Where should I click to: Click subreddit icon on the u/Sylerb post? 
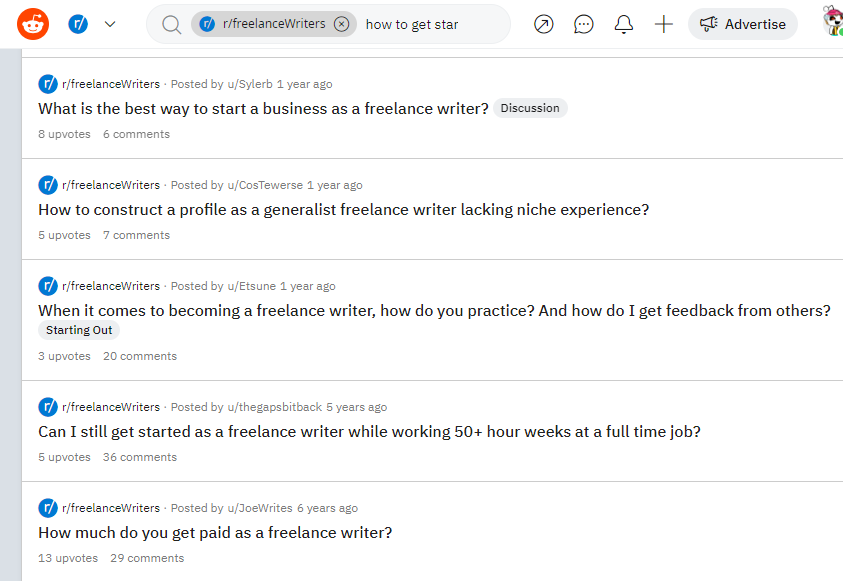click(x=48, y=84)
